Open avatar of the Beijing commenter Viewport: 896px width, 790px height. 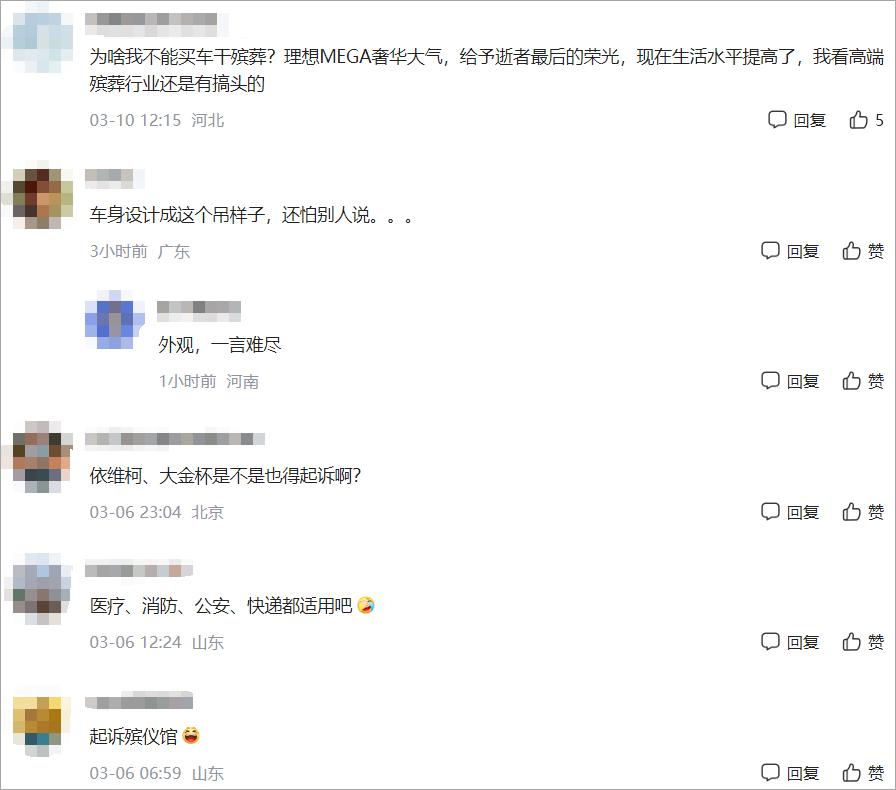pos(38,457)
